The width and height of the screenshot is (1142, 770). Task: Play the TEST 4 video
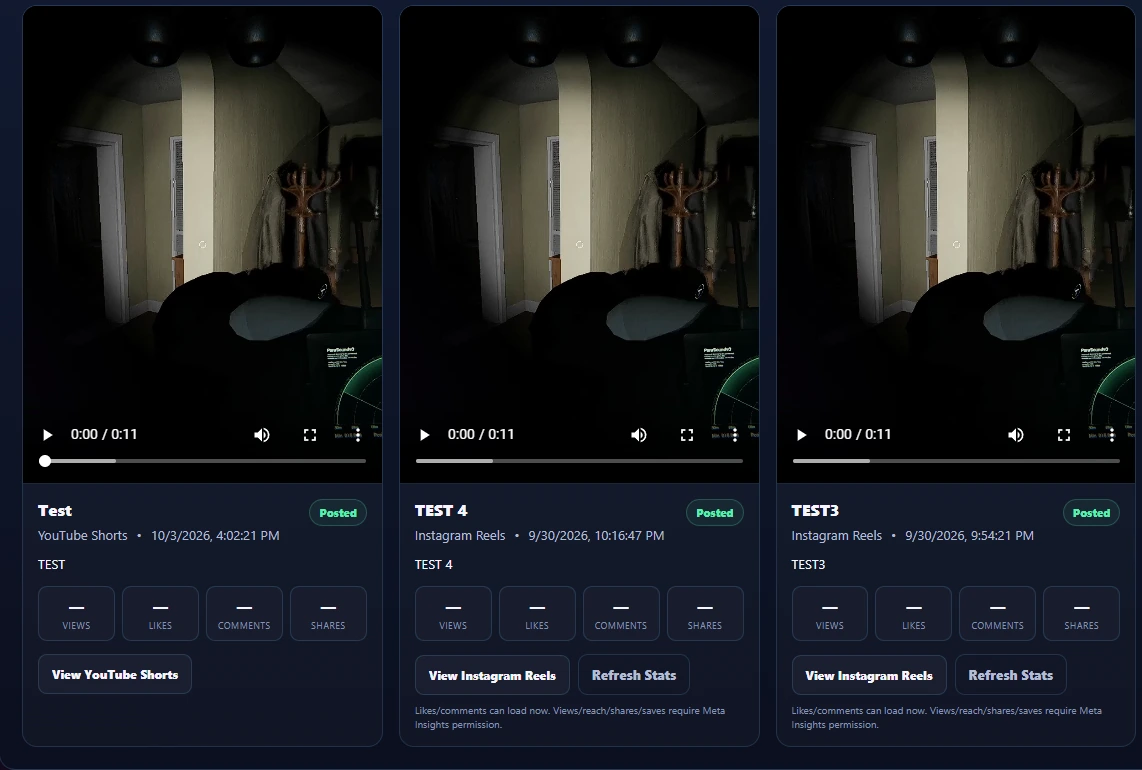tap(425, 435)
